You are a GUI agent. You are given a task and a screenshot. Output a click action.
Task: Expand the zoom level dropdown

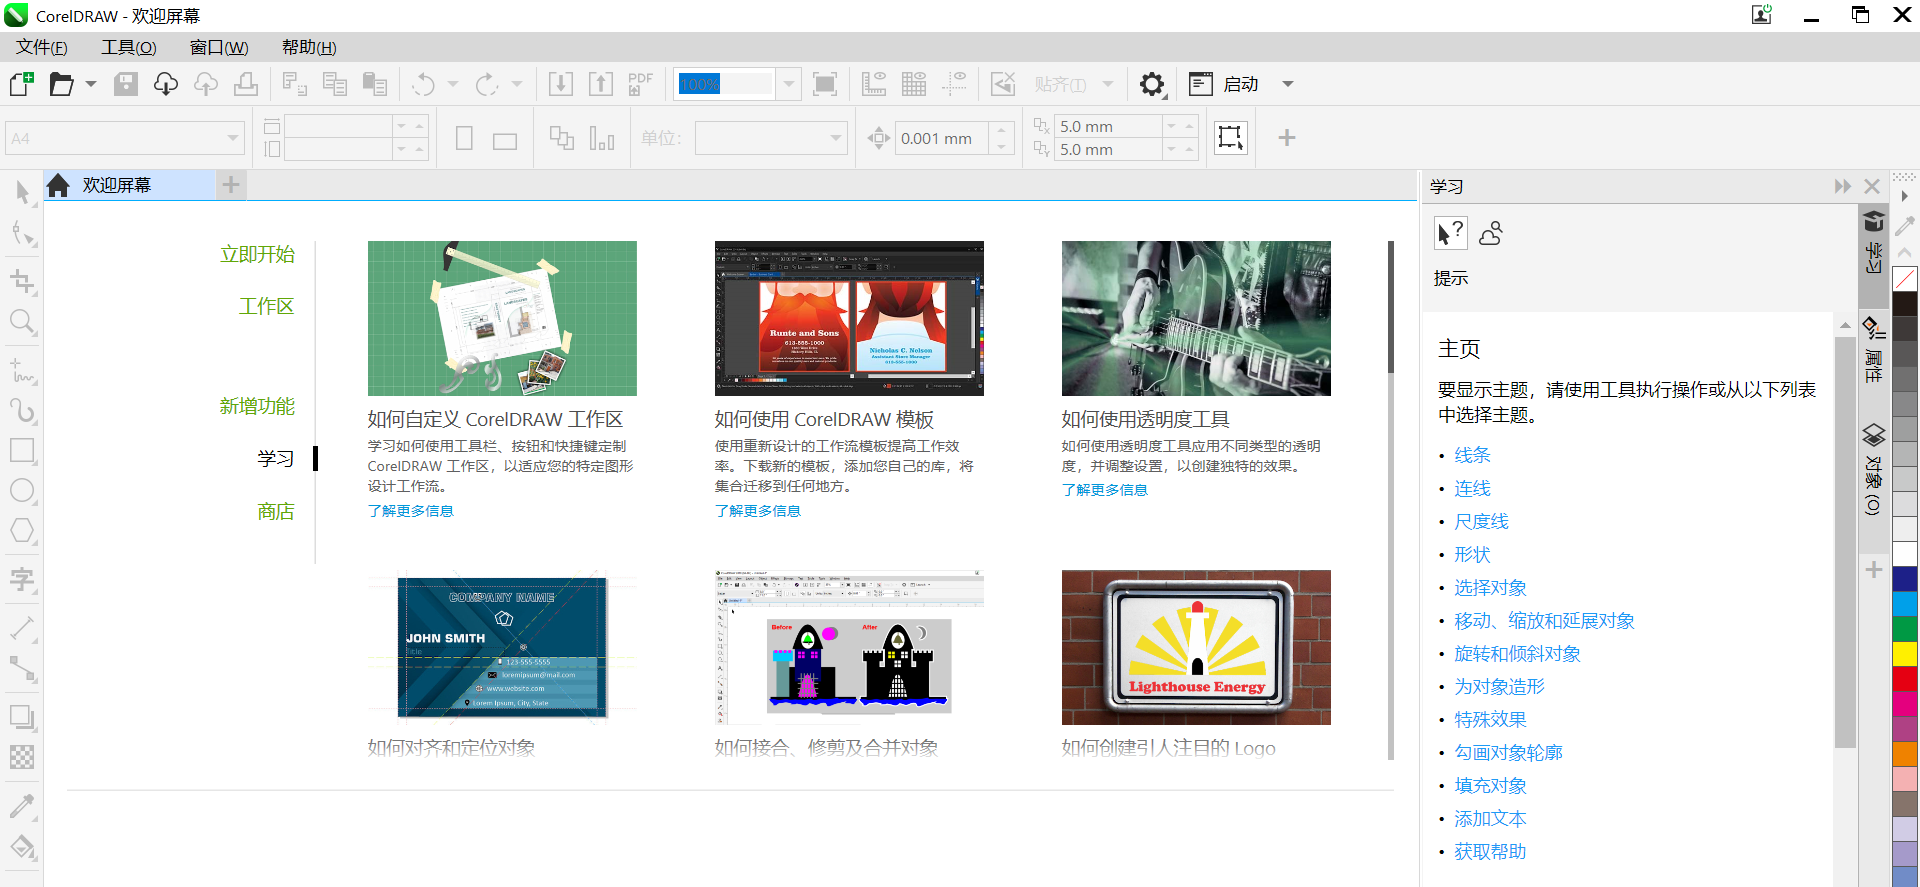tap(789, 84)
